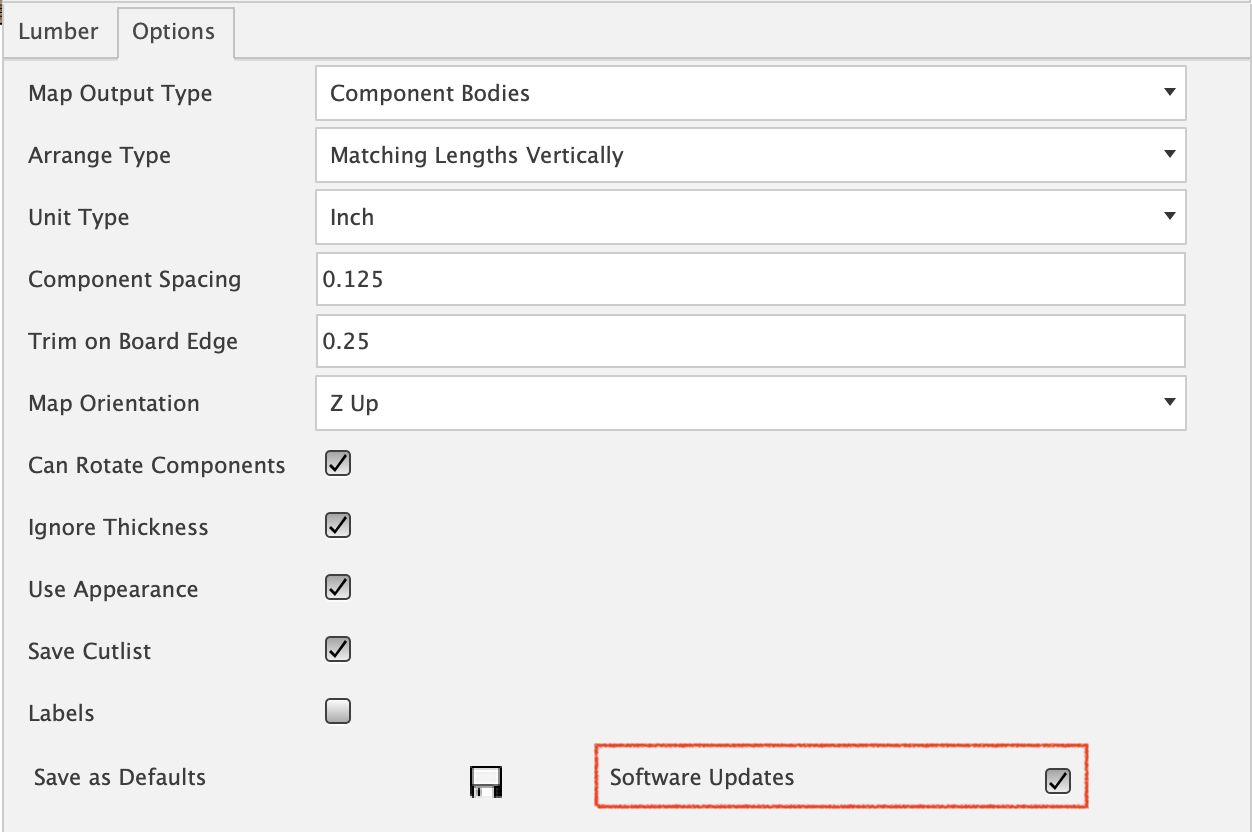Click the Component Spacing label
Viewport: 1252px width, 832px height.
click(x=134, y=280)
